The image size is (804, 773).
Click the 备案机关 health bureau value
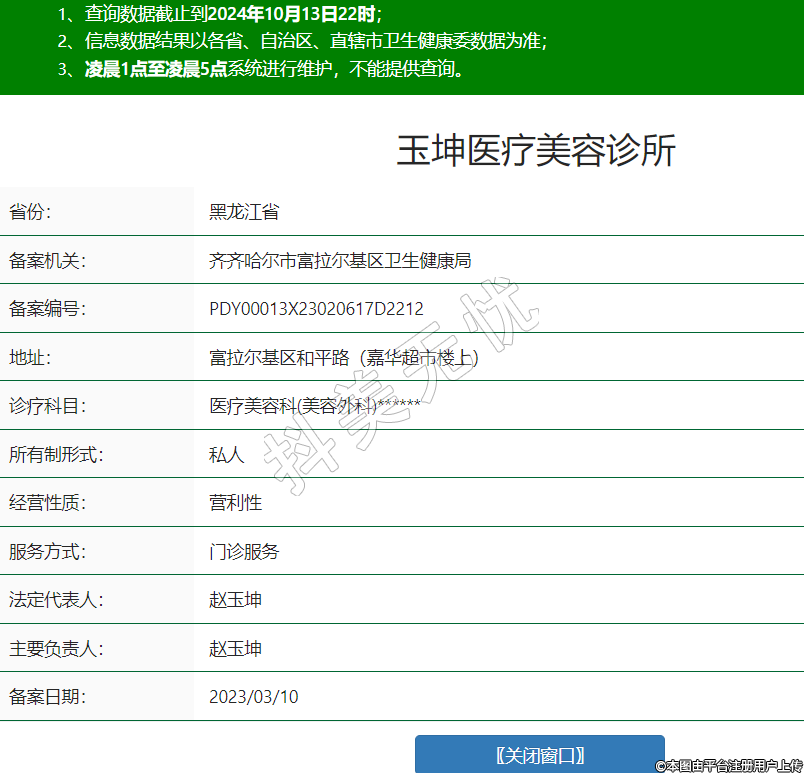pyautogui.click(x=340, y=261)
